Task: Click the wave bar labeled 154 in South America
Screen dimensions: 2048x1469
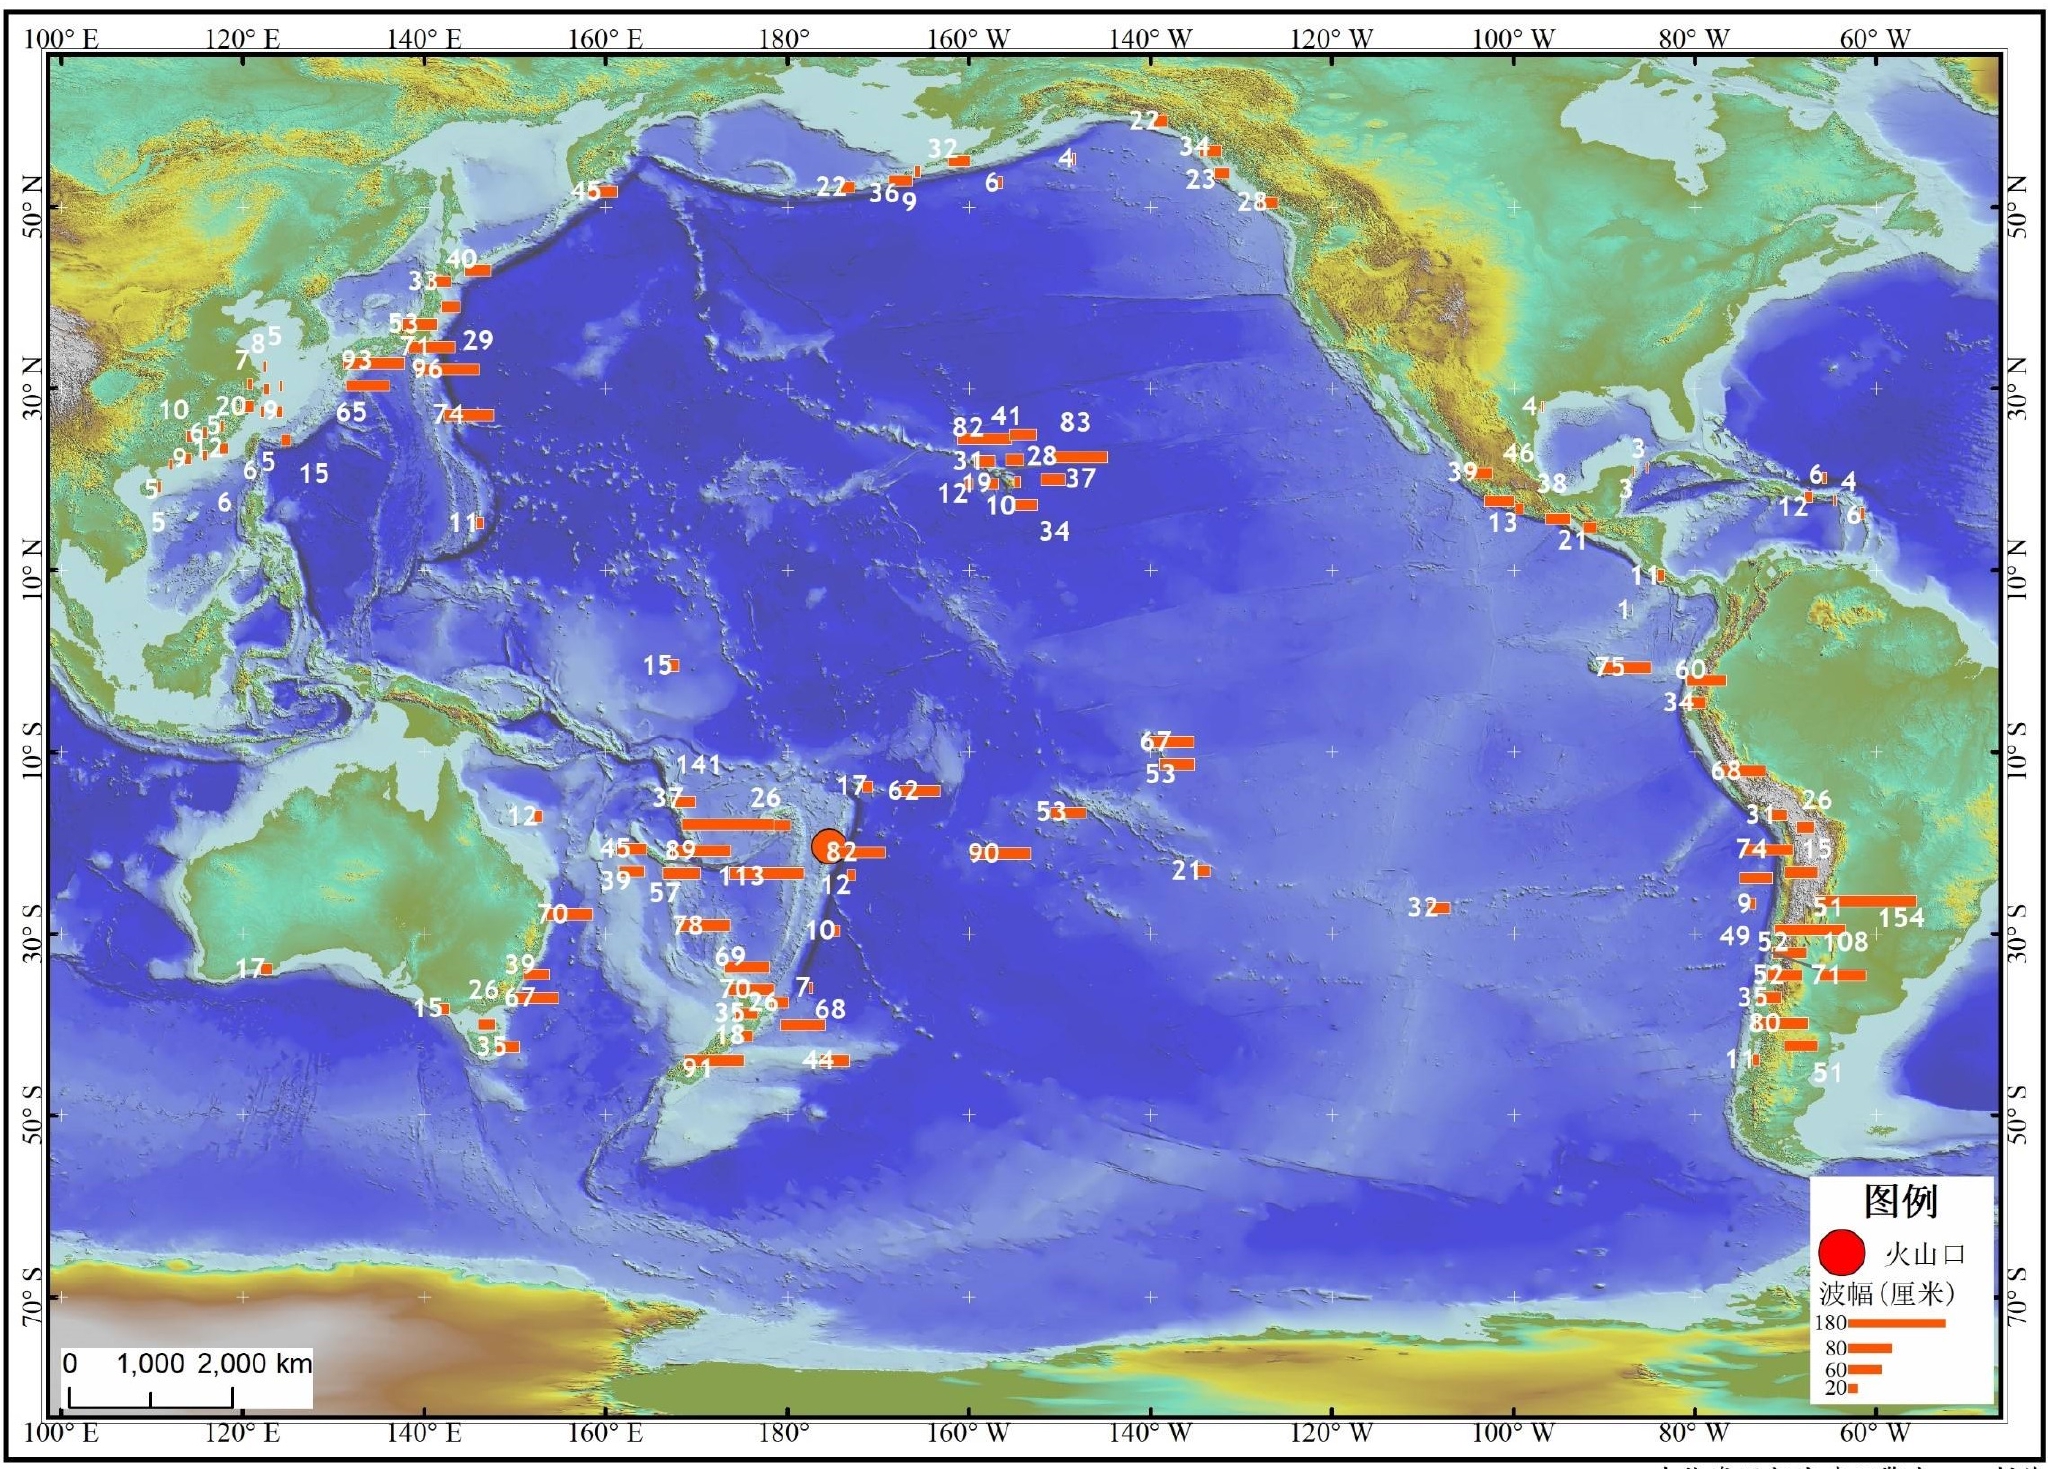Action: click(x=1876, y=901)
